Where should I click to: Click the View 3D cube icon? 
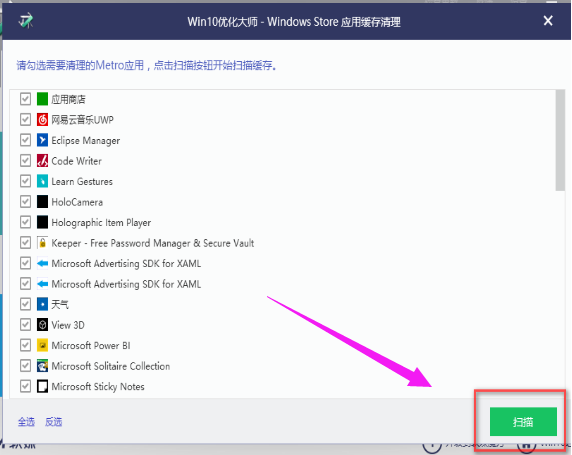coord(42,324)
